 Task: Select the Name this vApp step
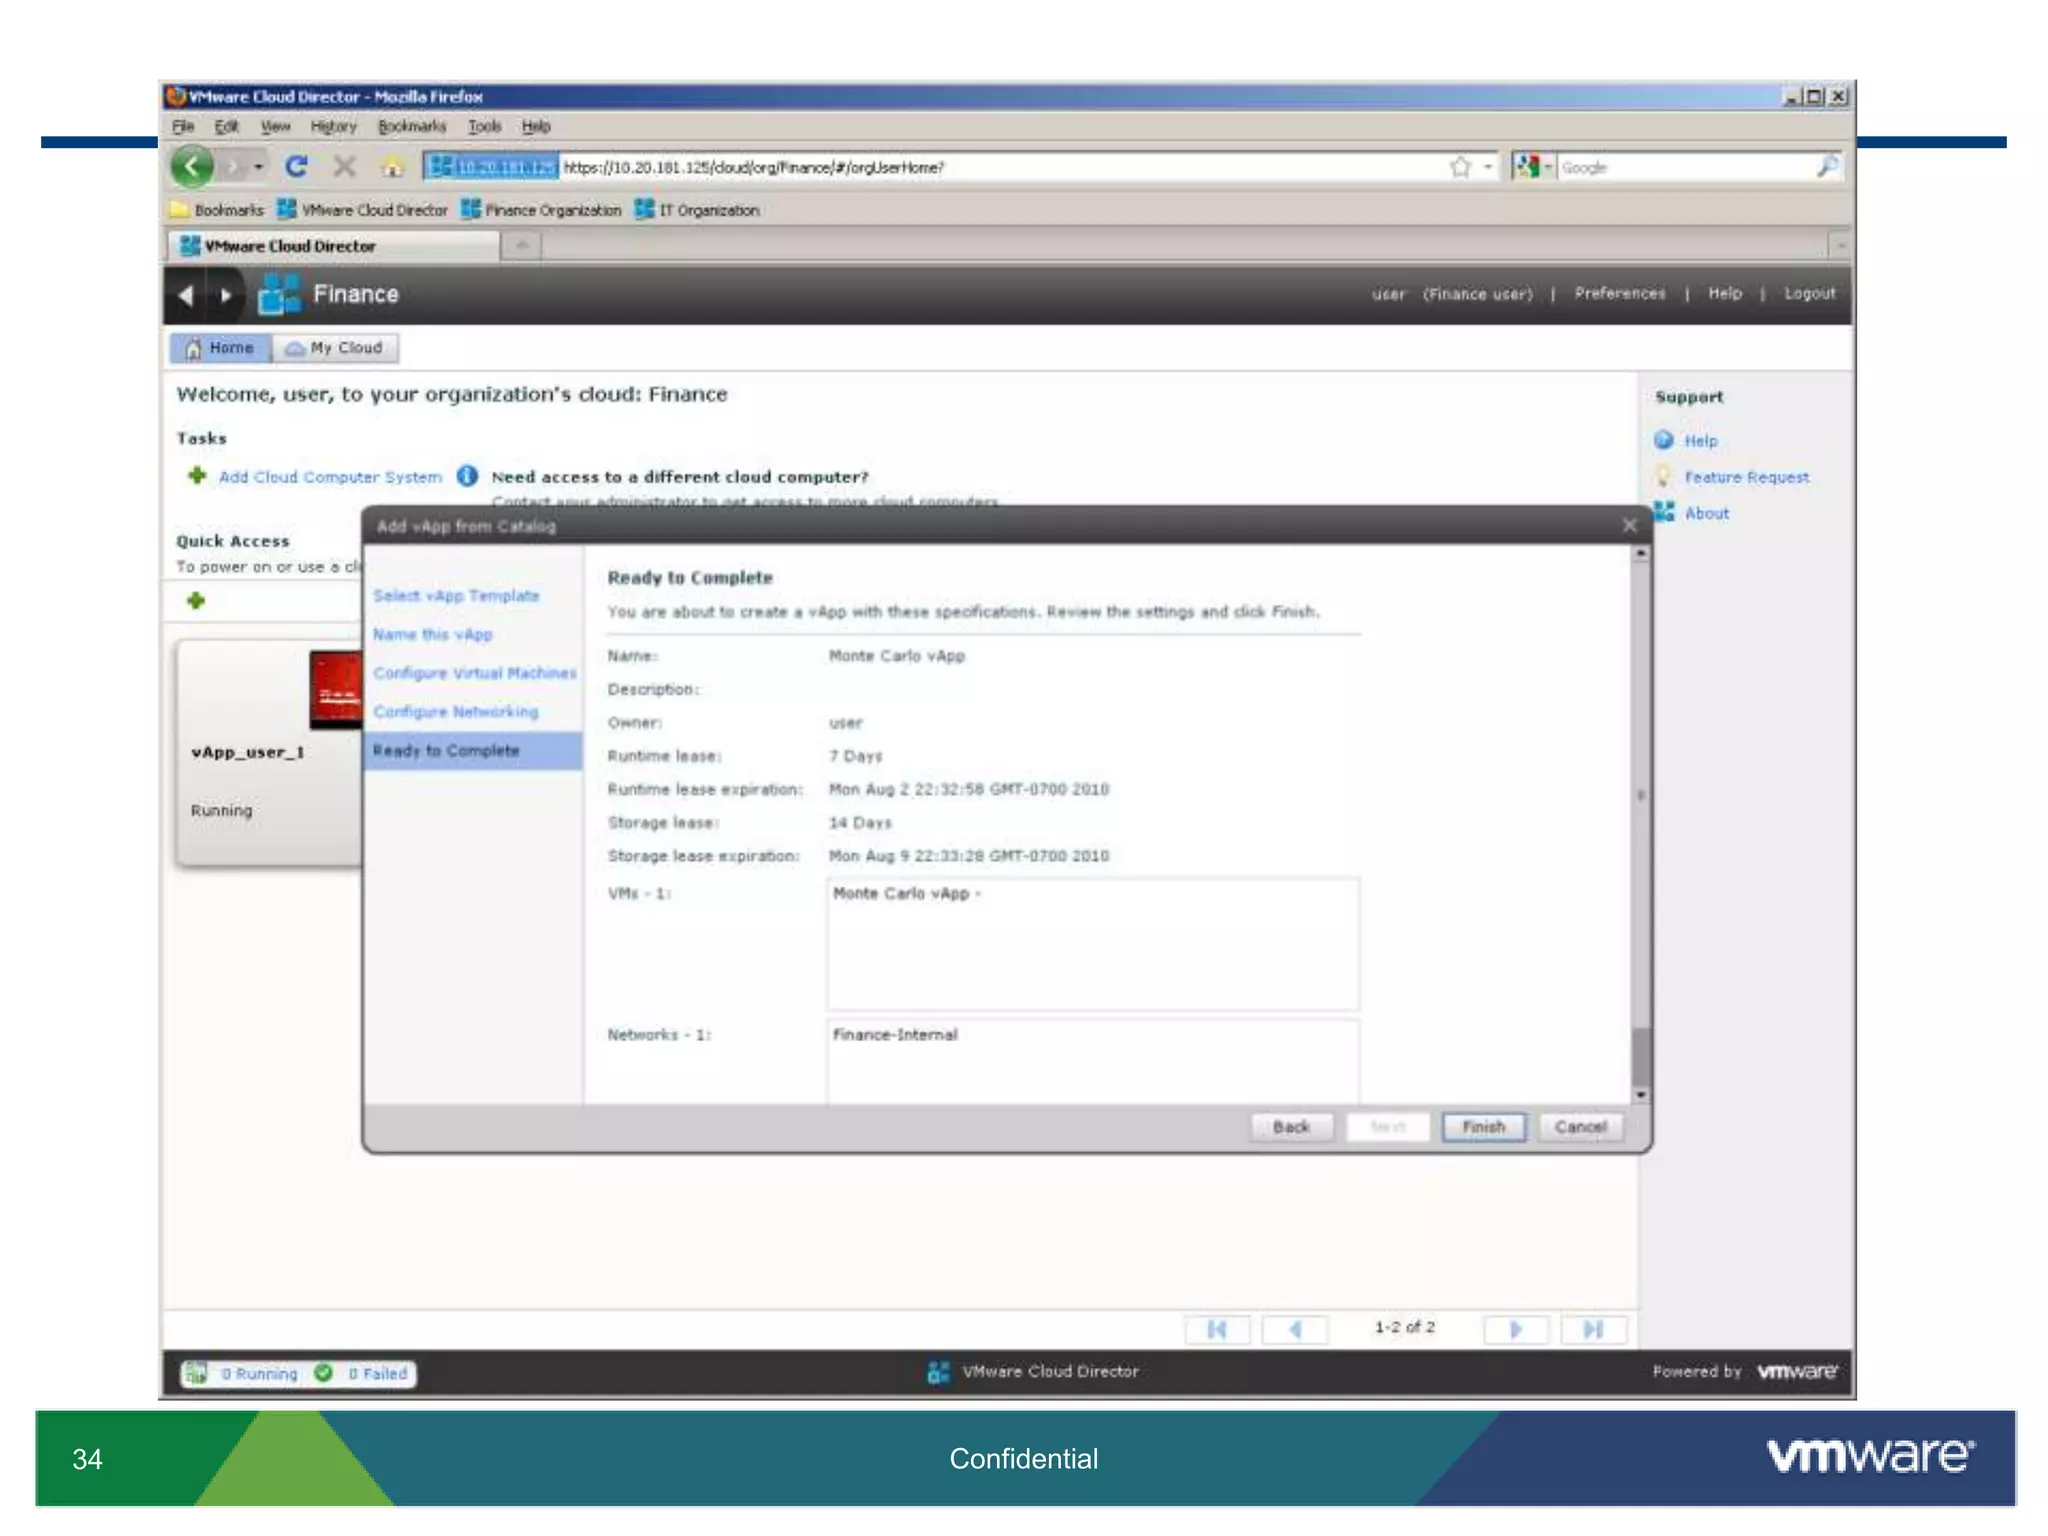[x=433, y=634]
